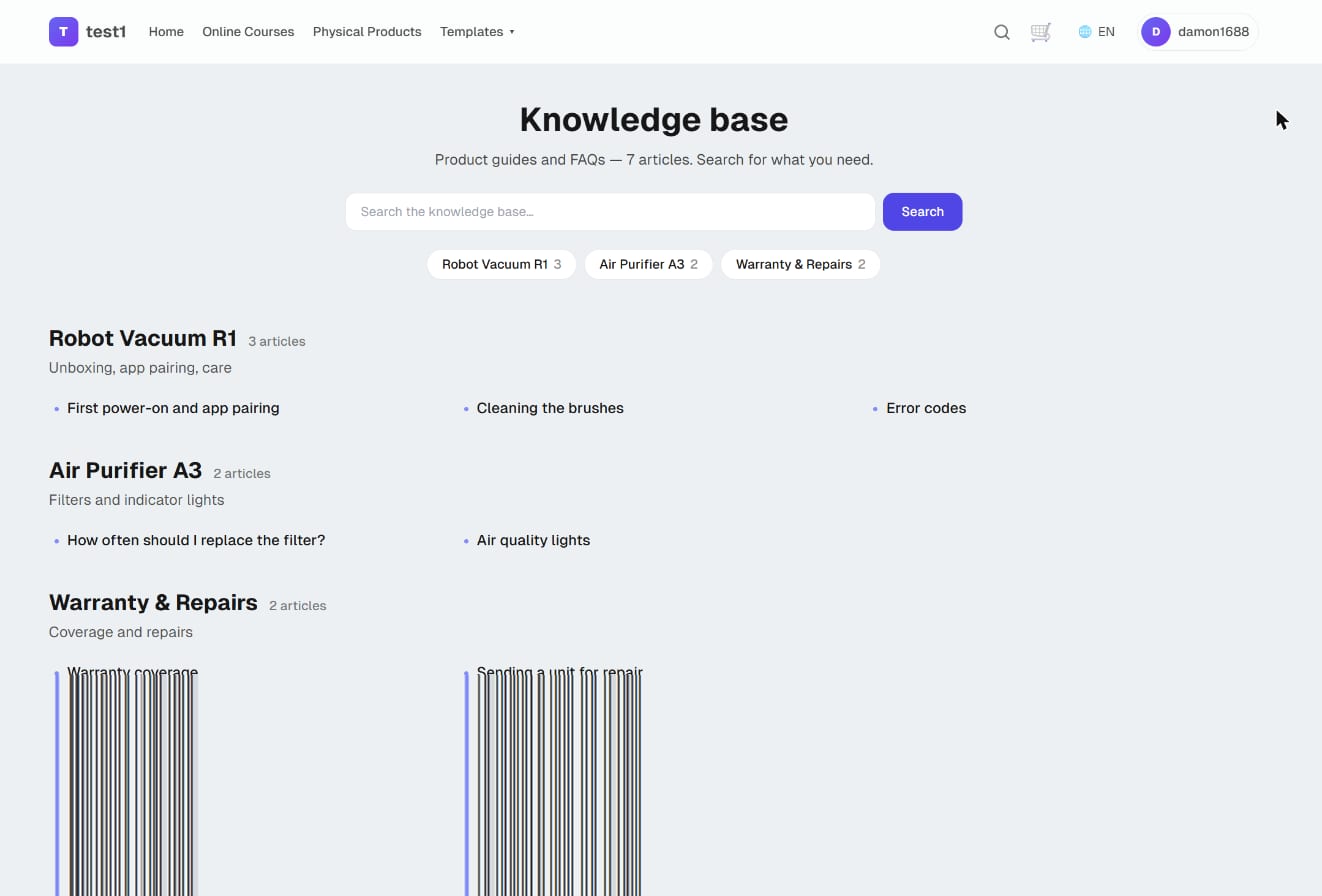Viewport: 1322px width, 896px height.
Task: Select the Air Purifier A3 category chip
Action: pos(648,264)
